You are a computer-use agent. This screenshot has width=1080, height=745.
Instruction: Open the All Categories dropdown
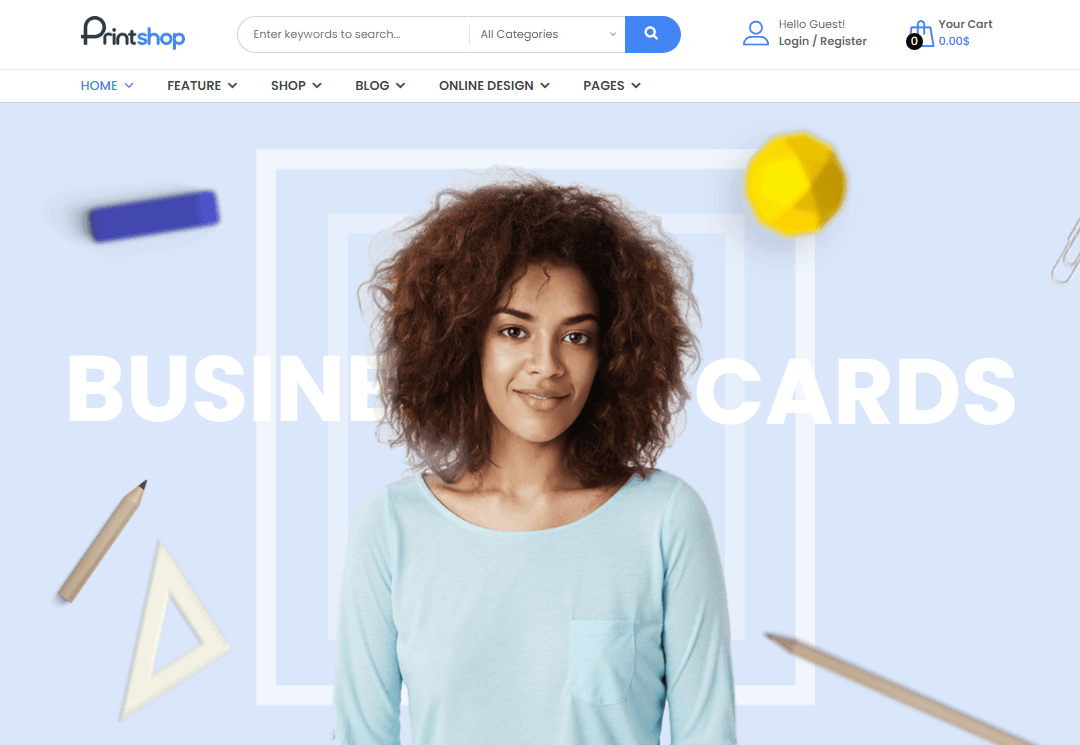(548, 34)
